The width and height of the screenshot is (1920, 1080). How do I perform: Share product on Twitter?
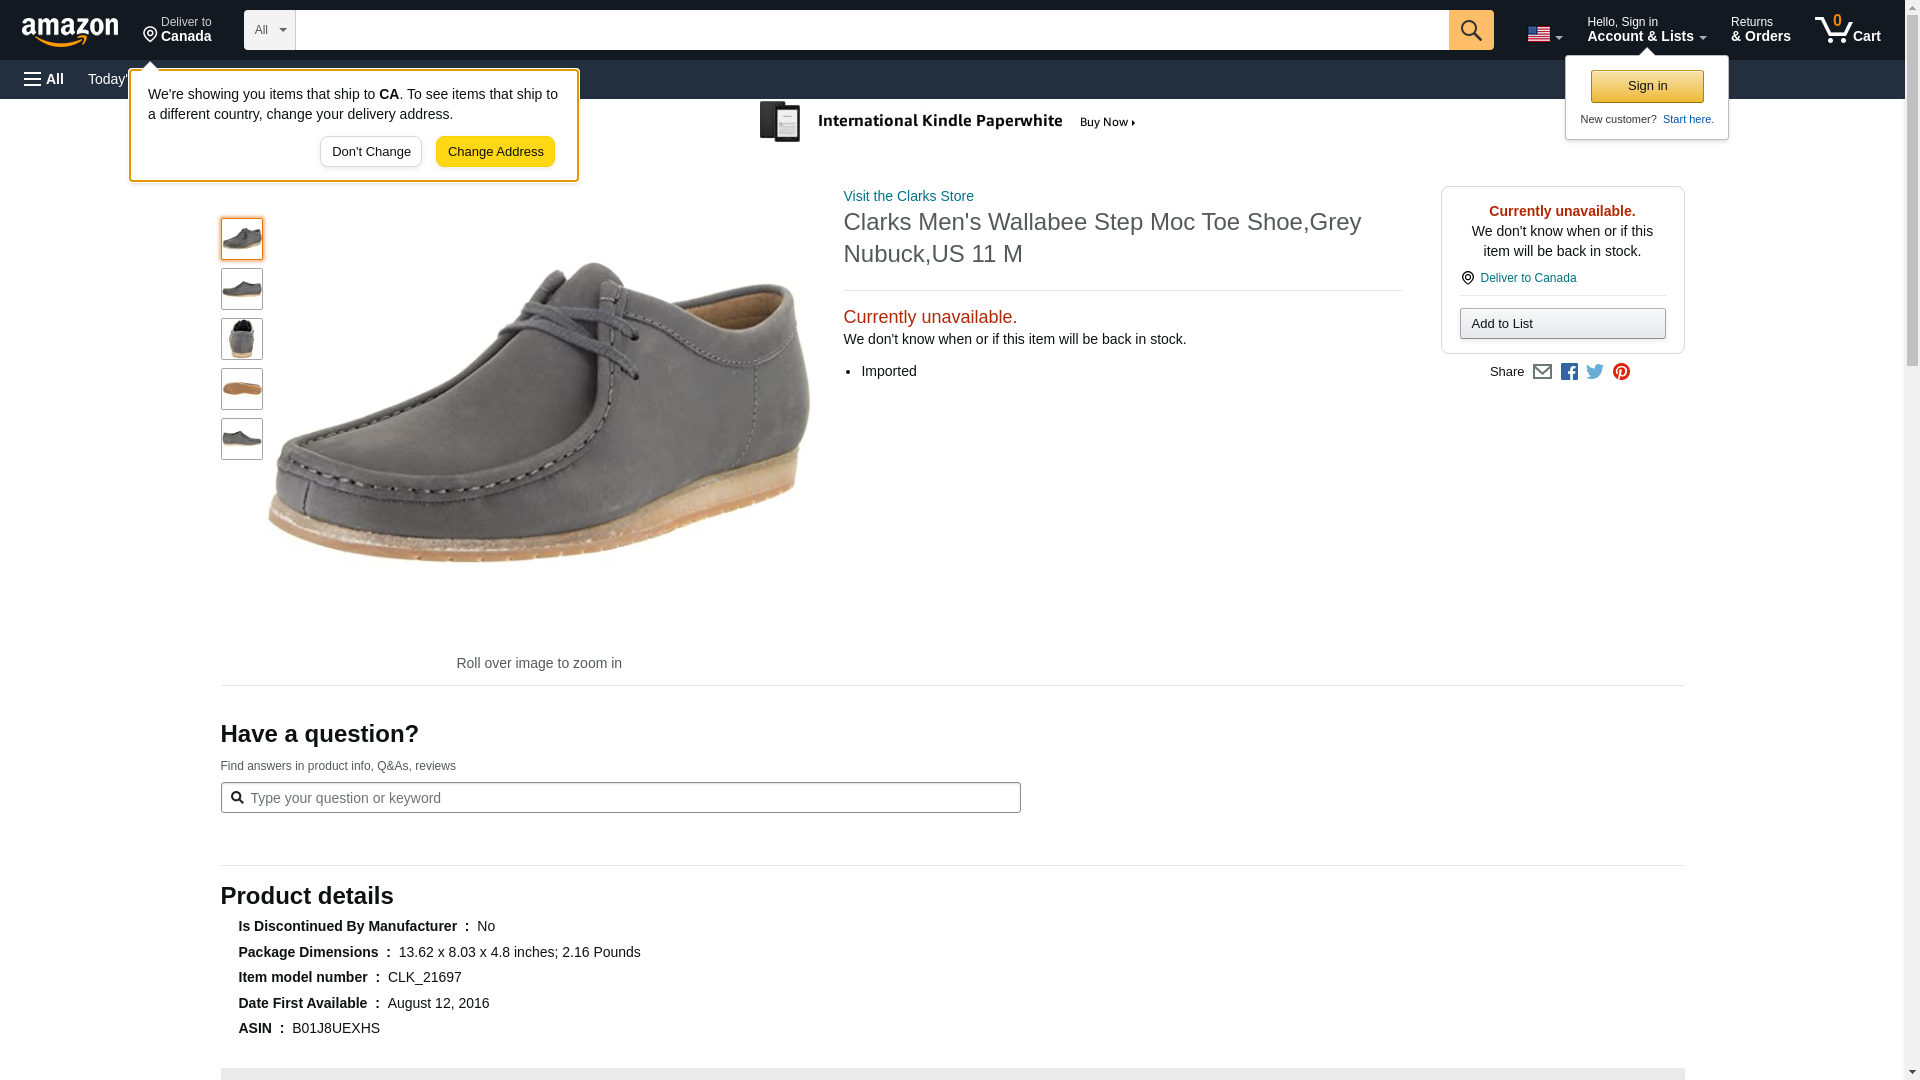click(1595, 372)
